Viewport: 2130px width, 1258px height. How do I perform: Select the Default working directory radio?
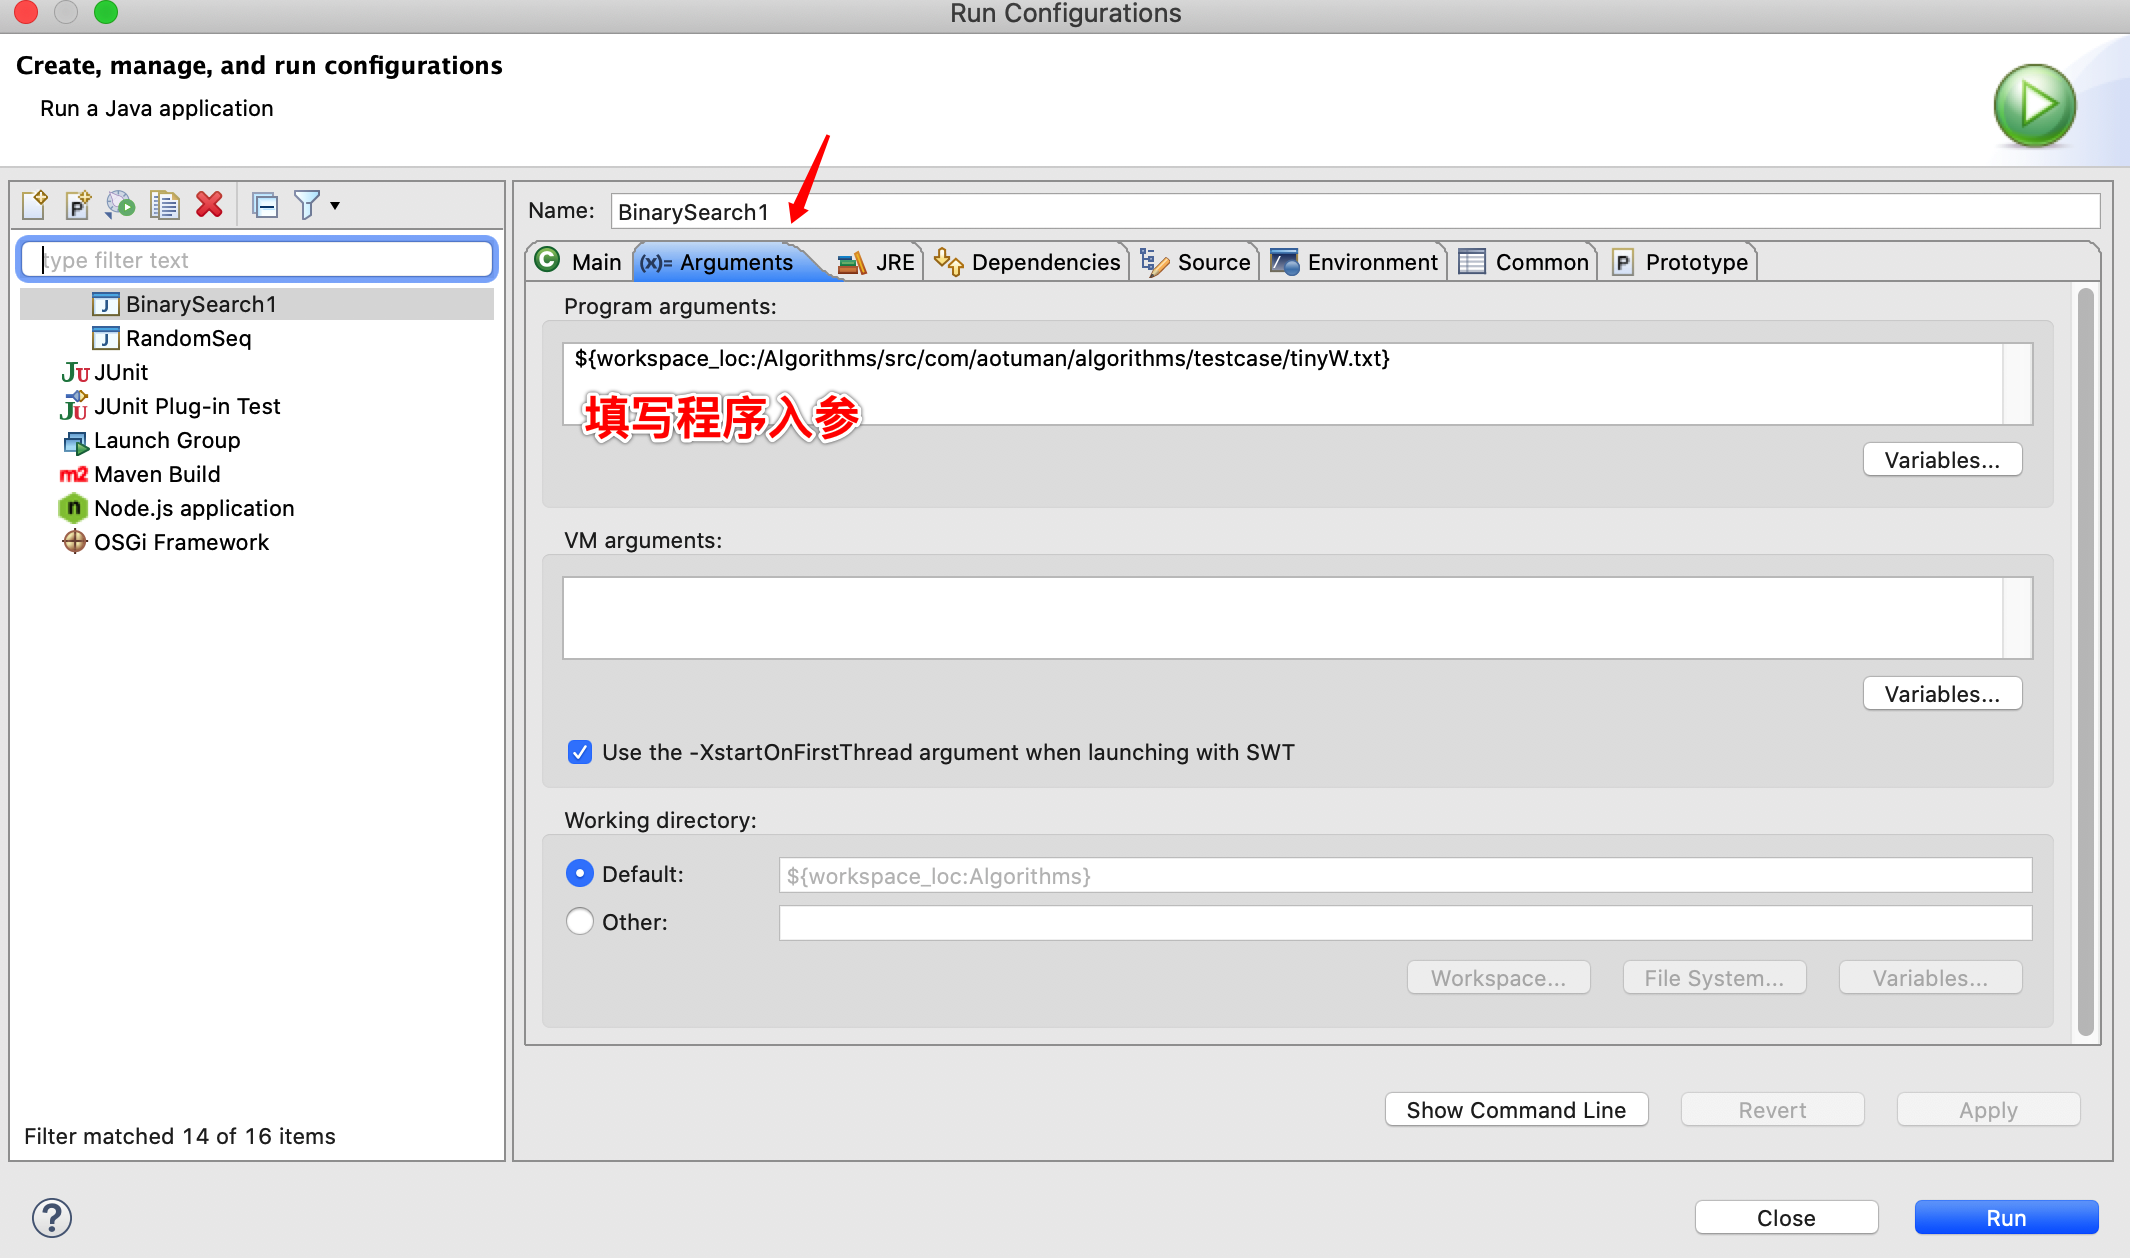tap(580, 874)
